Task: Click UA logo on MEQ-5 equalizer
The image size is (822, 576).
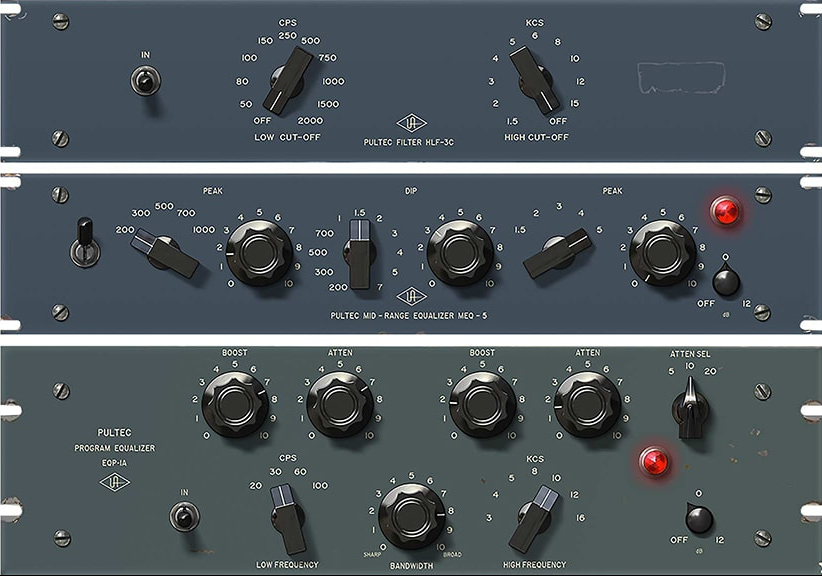Action: coord(412,297)
